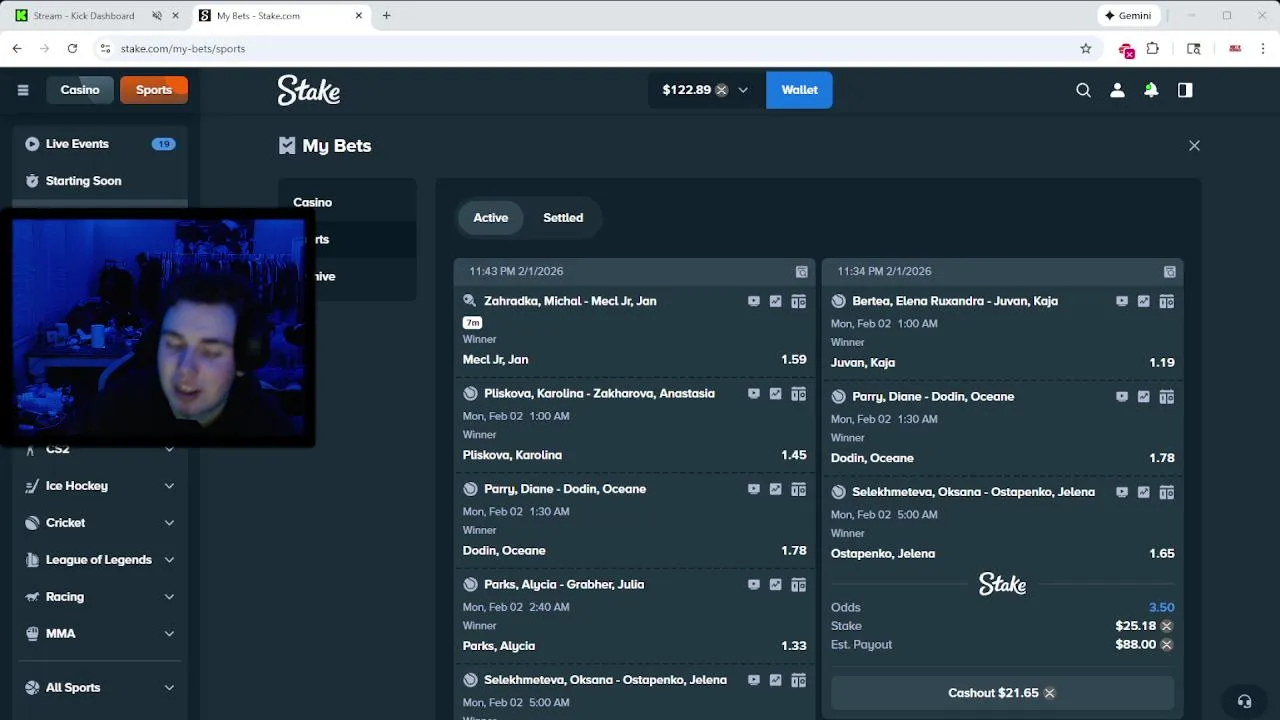This screenshot has height=720, width=1280.
Task: Toggle the side panel icon in header
Action: [x=1185, y=90]
